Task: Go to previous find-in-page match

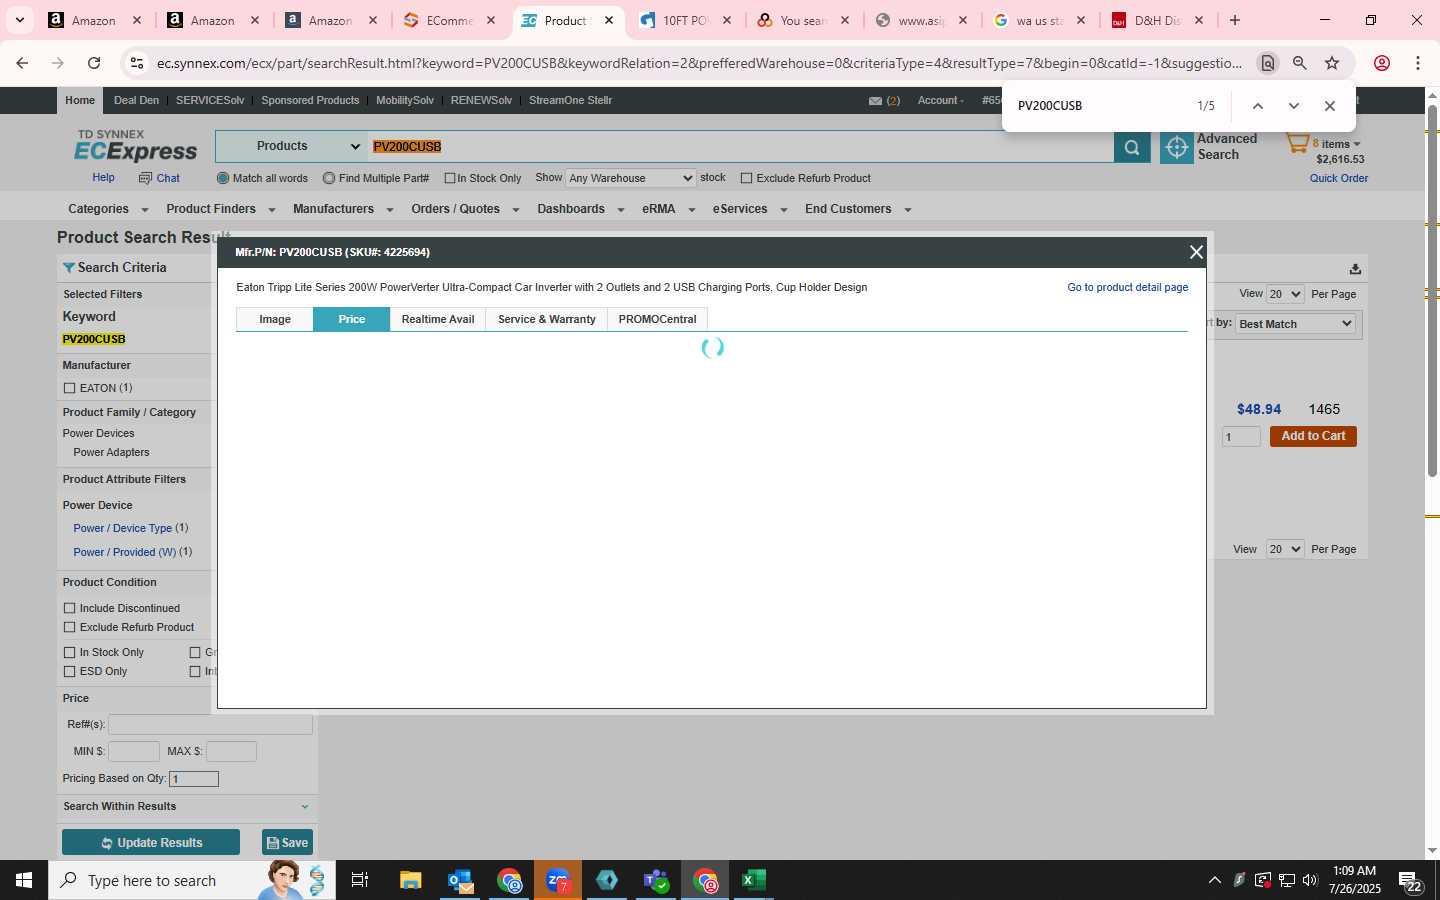Action: tap(1258, 106)
